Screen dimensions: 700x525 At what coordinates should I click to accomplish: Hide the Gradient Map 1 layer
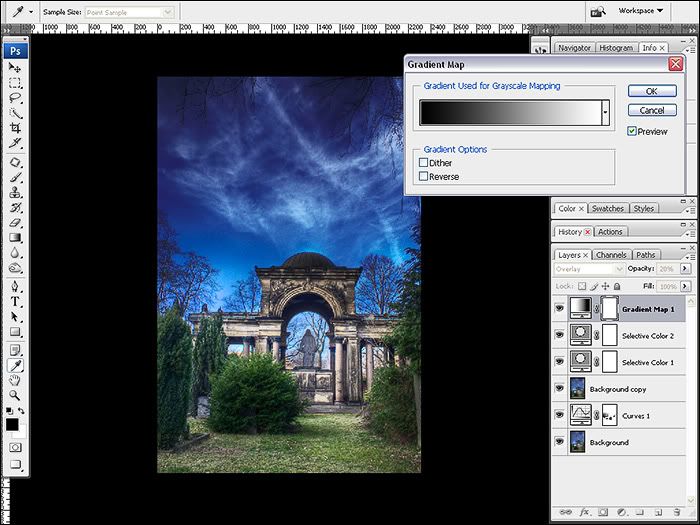pos(559,308)
